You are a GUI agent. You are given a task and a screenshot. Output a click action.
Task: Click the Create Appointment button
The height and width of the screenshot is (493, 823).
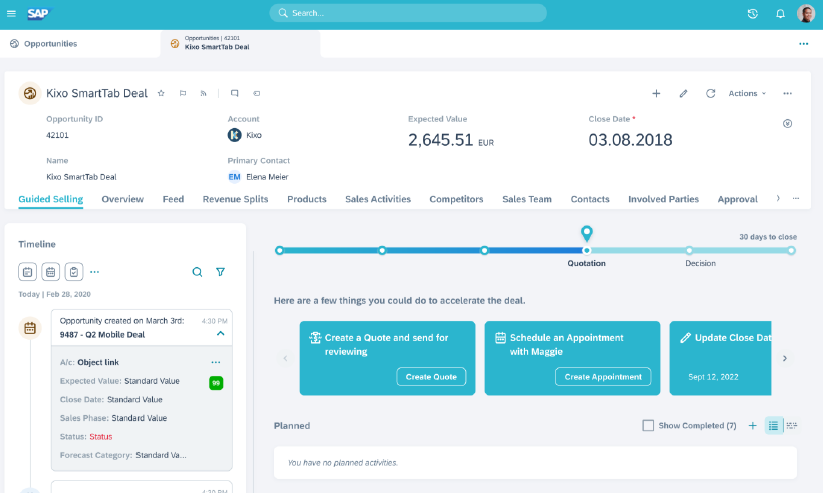pyautogui.click(x=603, y=377)
